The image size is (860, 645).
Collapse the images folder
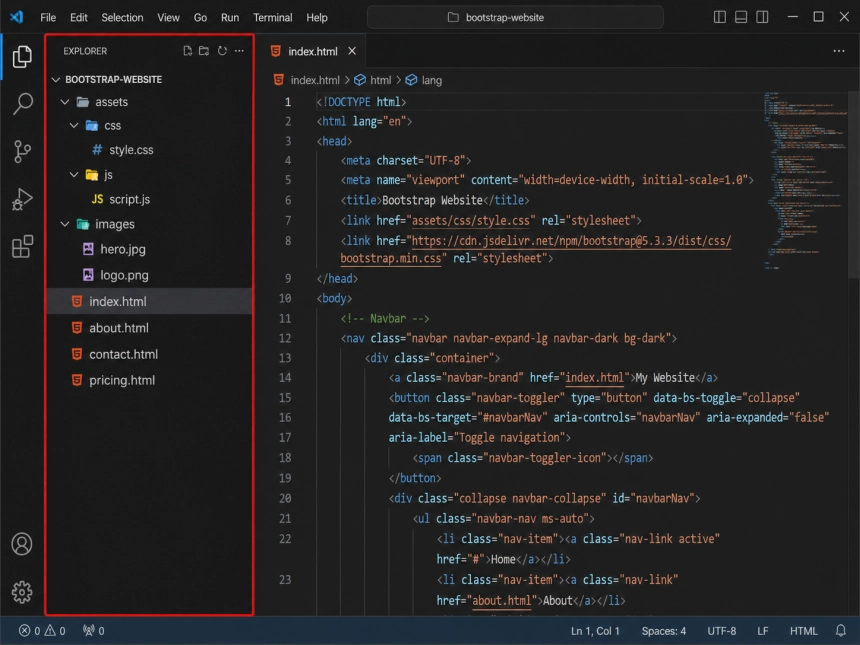(x=65, y=224)
